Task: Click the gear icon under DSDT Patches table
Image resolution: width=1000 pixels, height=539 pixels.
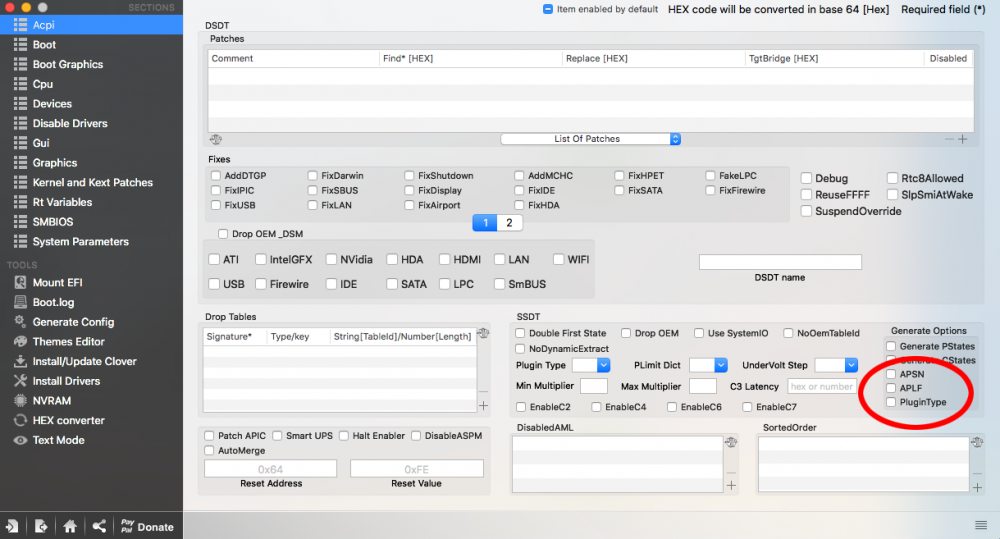Action: pyautogui.click(x=216, y=140)
